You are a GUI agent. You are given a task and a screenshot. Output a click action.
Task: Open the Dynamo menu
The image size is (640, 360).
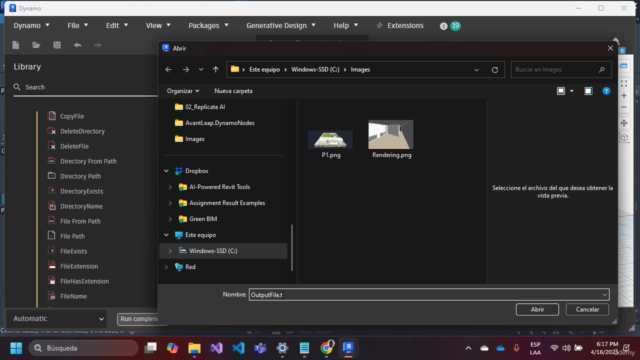(31, 25)
